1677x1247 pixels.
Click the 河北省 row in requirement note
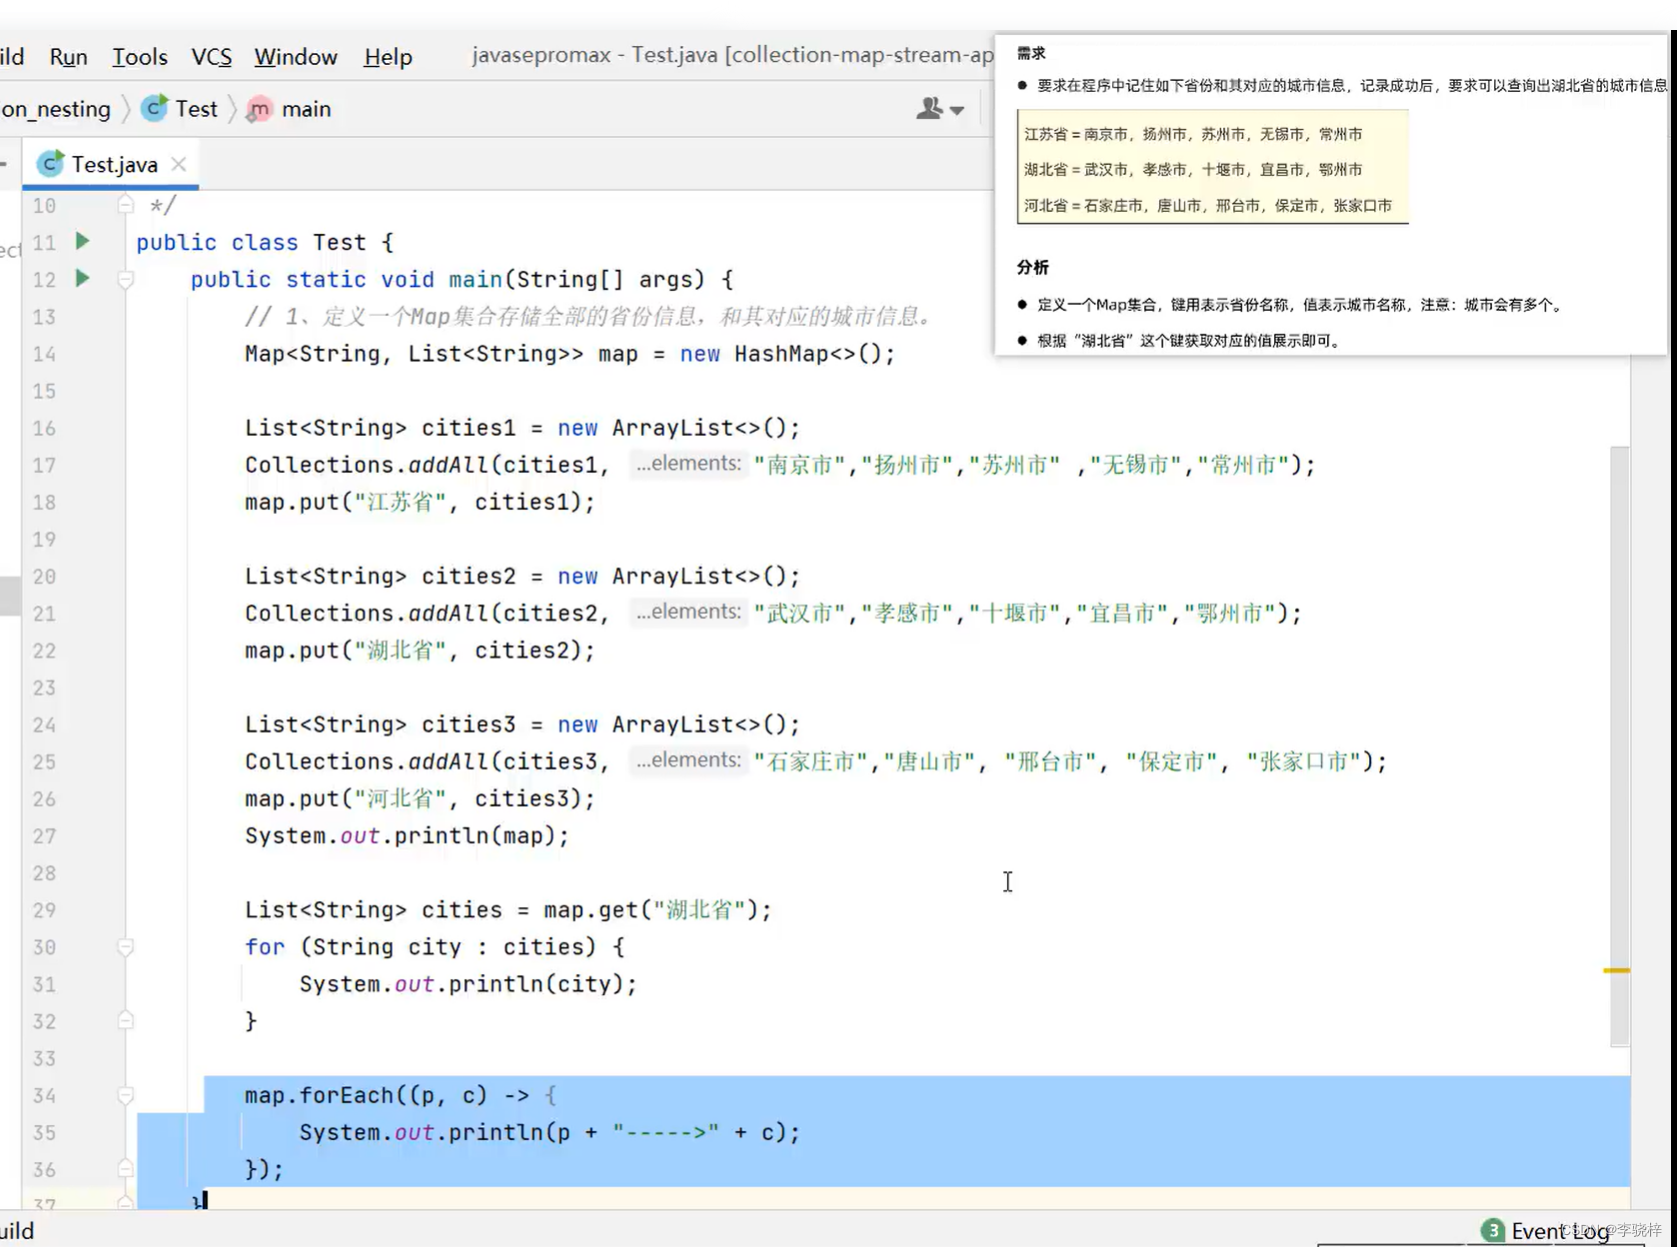(x=1208, y=206)
